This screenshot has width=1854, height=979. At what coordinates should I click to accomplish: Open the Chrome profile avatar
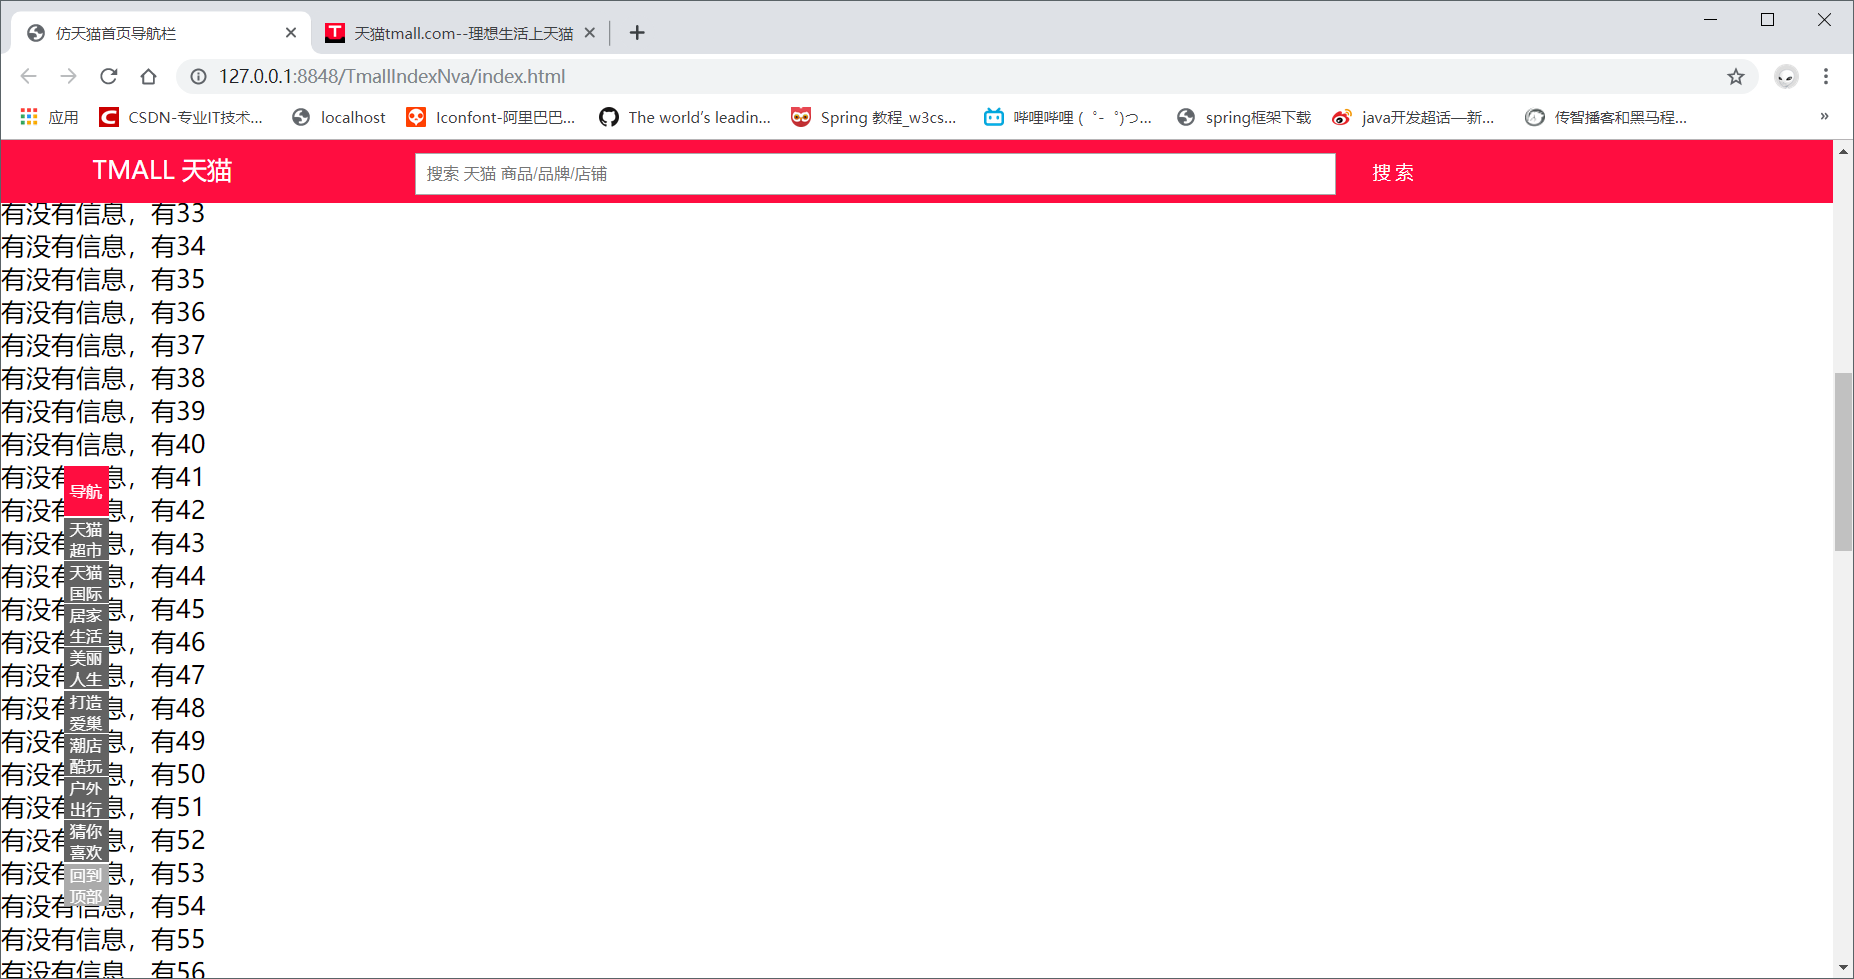(1786, 76)
